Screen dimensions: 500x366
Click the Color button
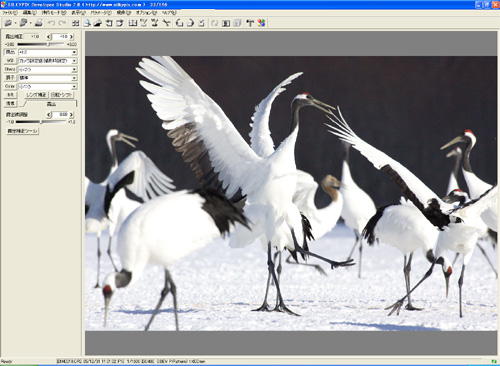[10, 86]
